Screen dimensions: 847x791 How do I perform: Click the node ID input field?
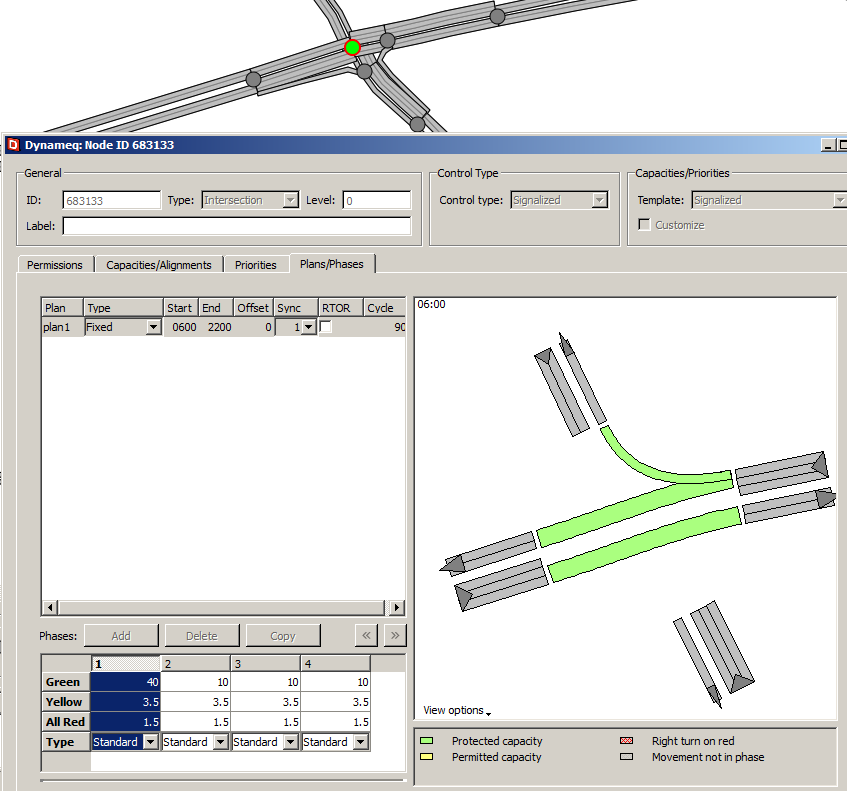click(111, 200)
